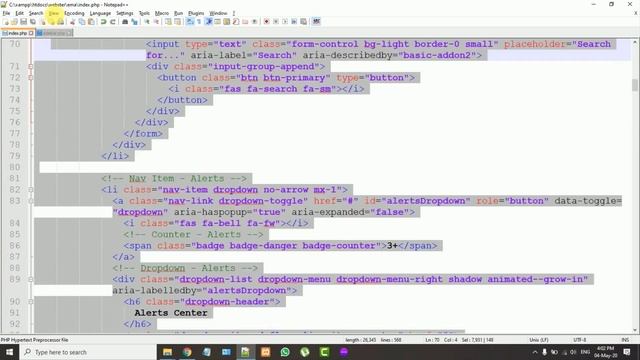The height and width of the screenshot is (360, 640).
Task: Click the Windows Start button
Action: 9,352
